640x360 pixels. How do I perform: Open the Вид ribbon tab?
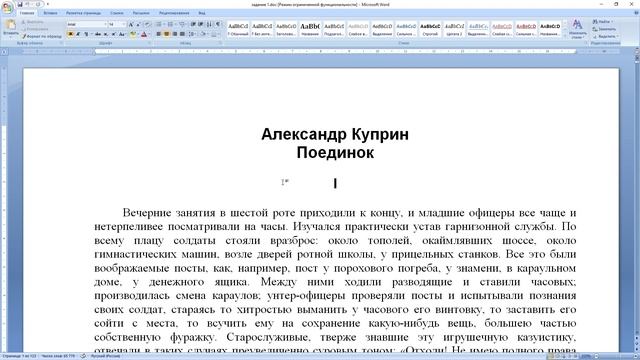tap(202, 13)
